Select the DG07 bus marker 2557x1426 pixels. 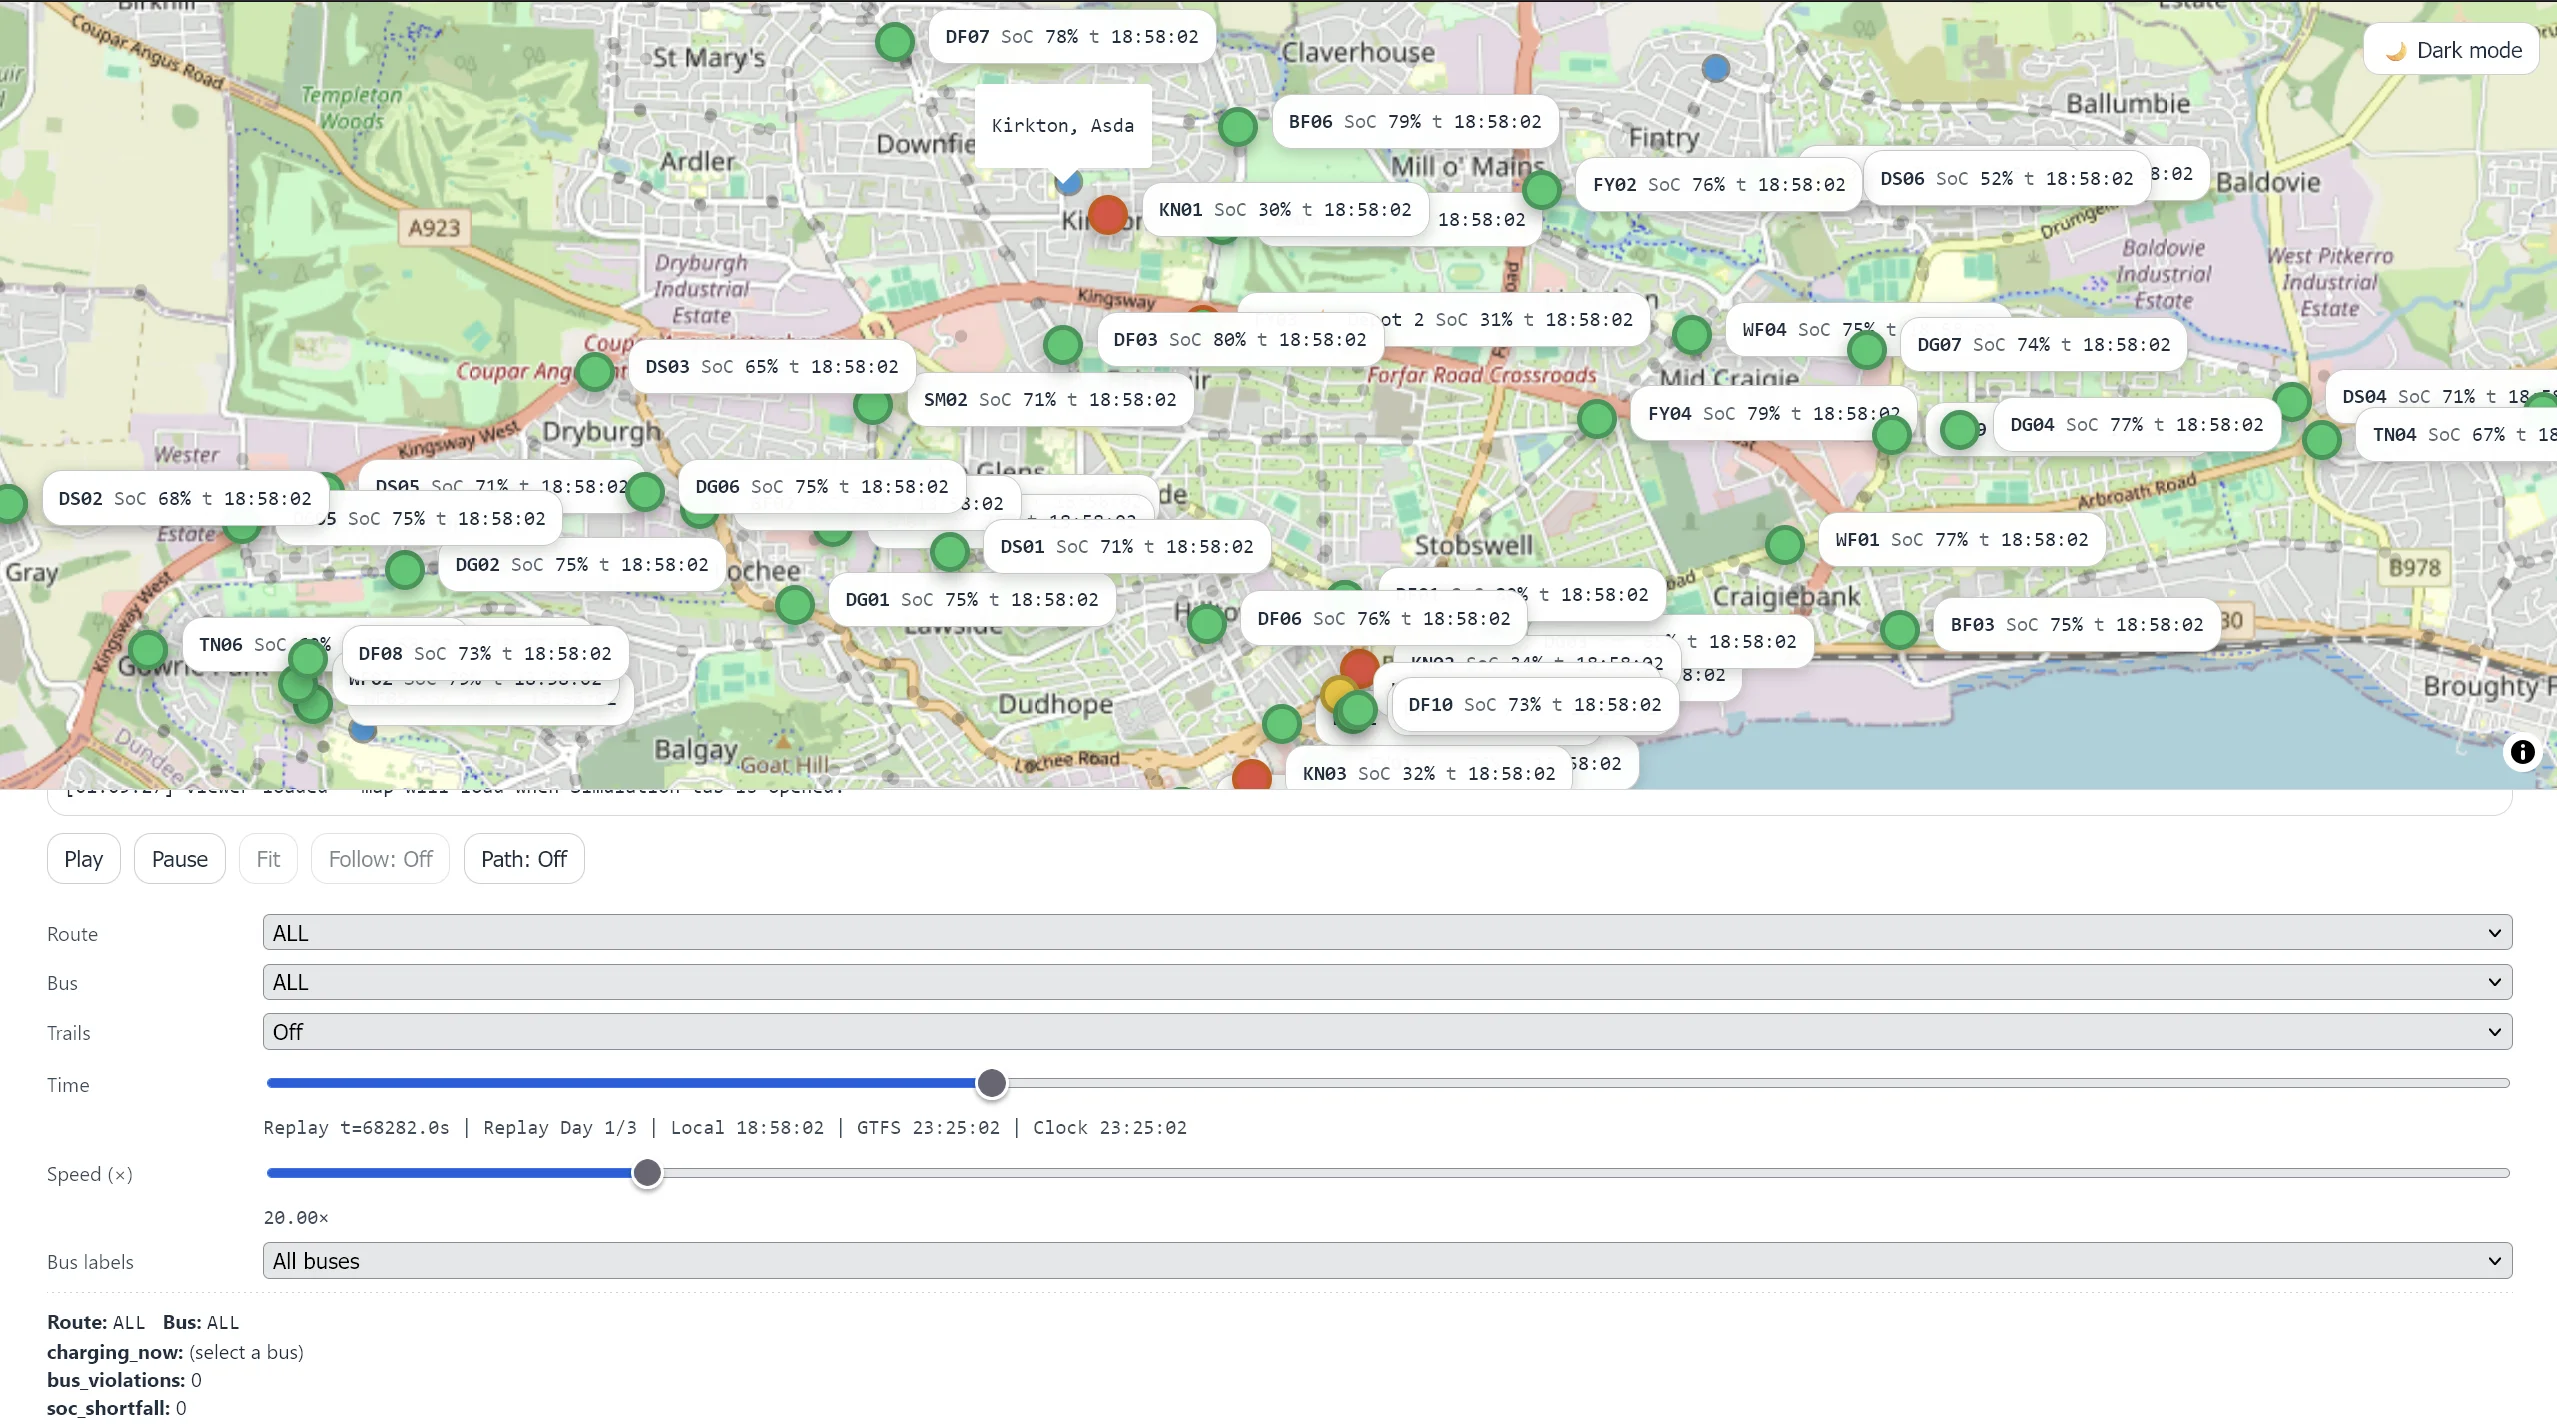click(1866, 350)
